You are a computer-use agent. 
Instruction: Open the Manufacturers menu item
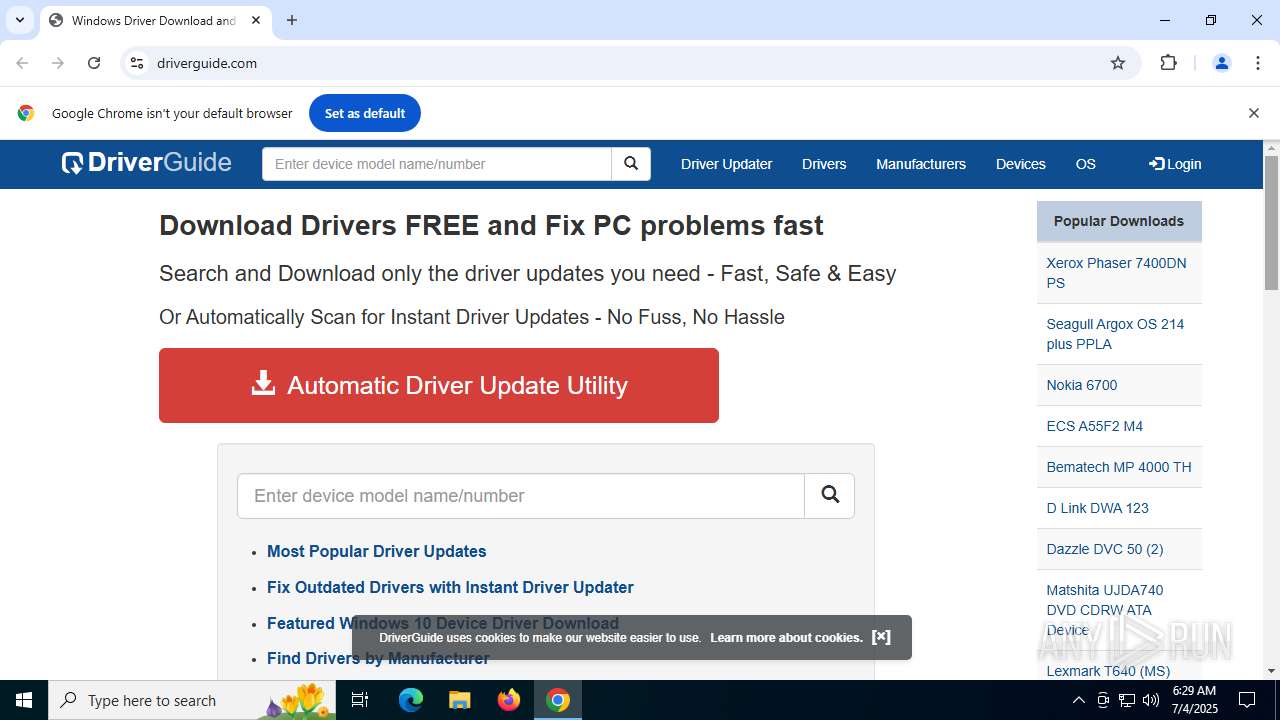(x=921, y=164)
